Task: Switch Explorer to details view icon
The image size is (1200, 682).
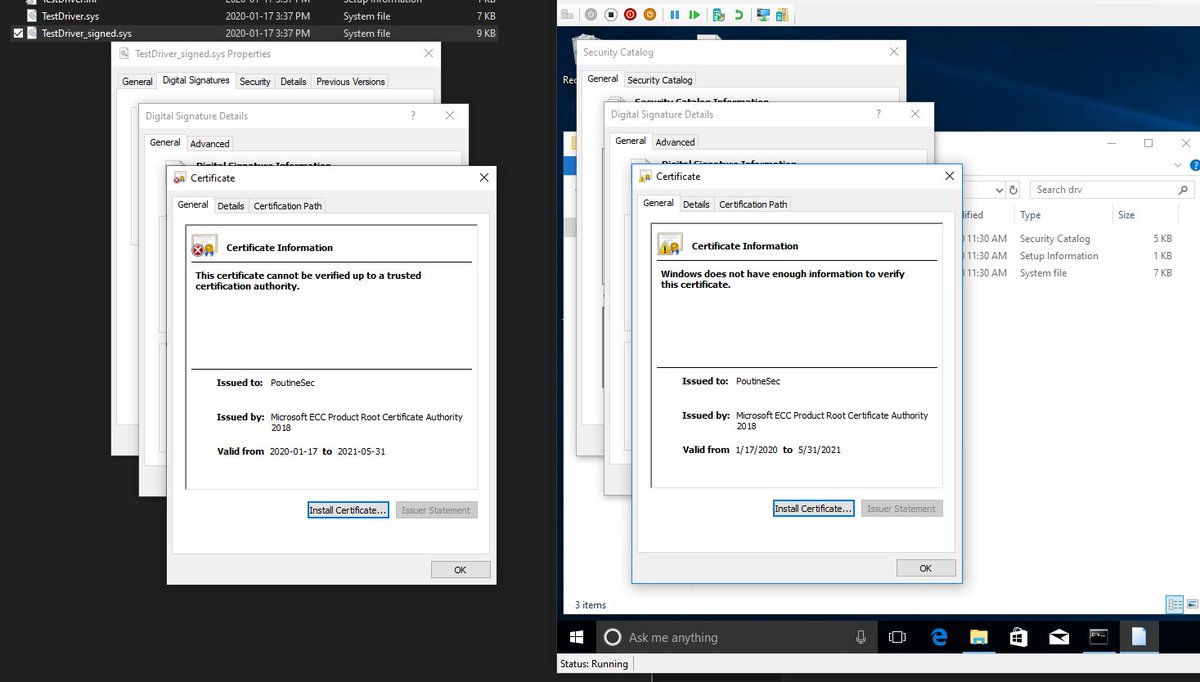Action: pyautogui.click(x=1175, y=605)
